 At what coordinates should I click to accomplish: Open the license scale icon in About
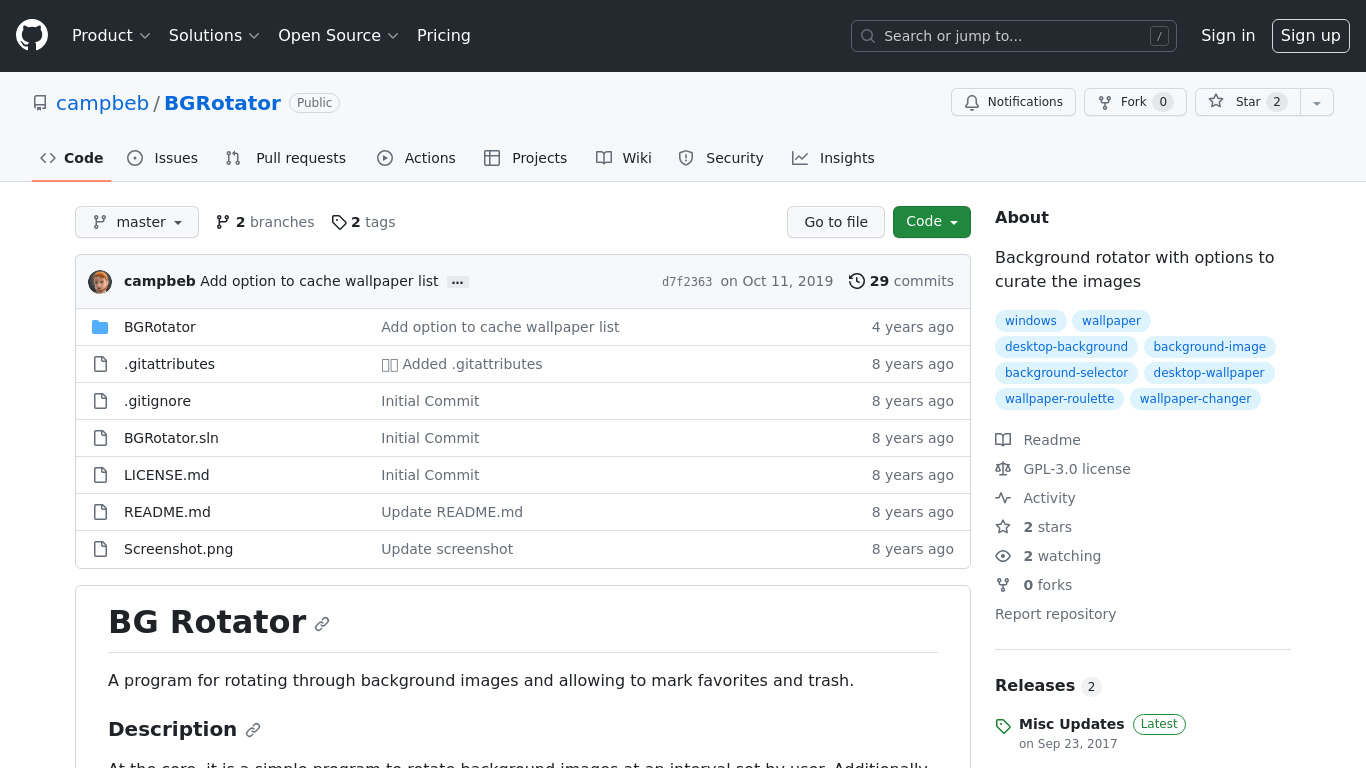click(1003, 469)
